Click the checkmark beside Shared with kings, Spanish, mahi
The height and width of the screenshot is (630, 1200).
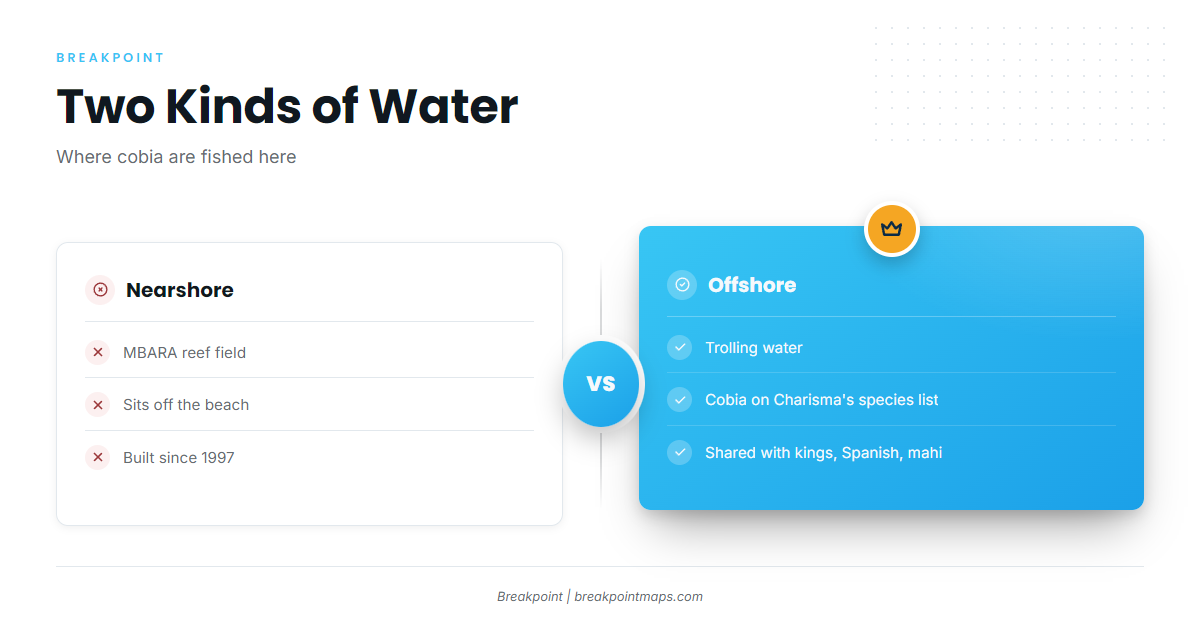680,453
